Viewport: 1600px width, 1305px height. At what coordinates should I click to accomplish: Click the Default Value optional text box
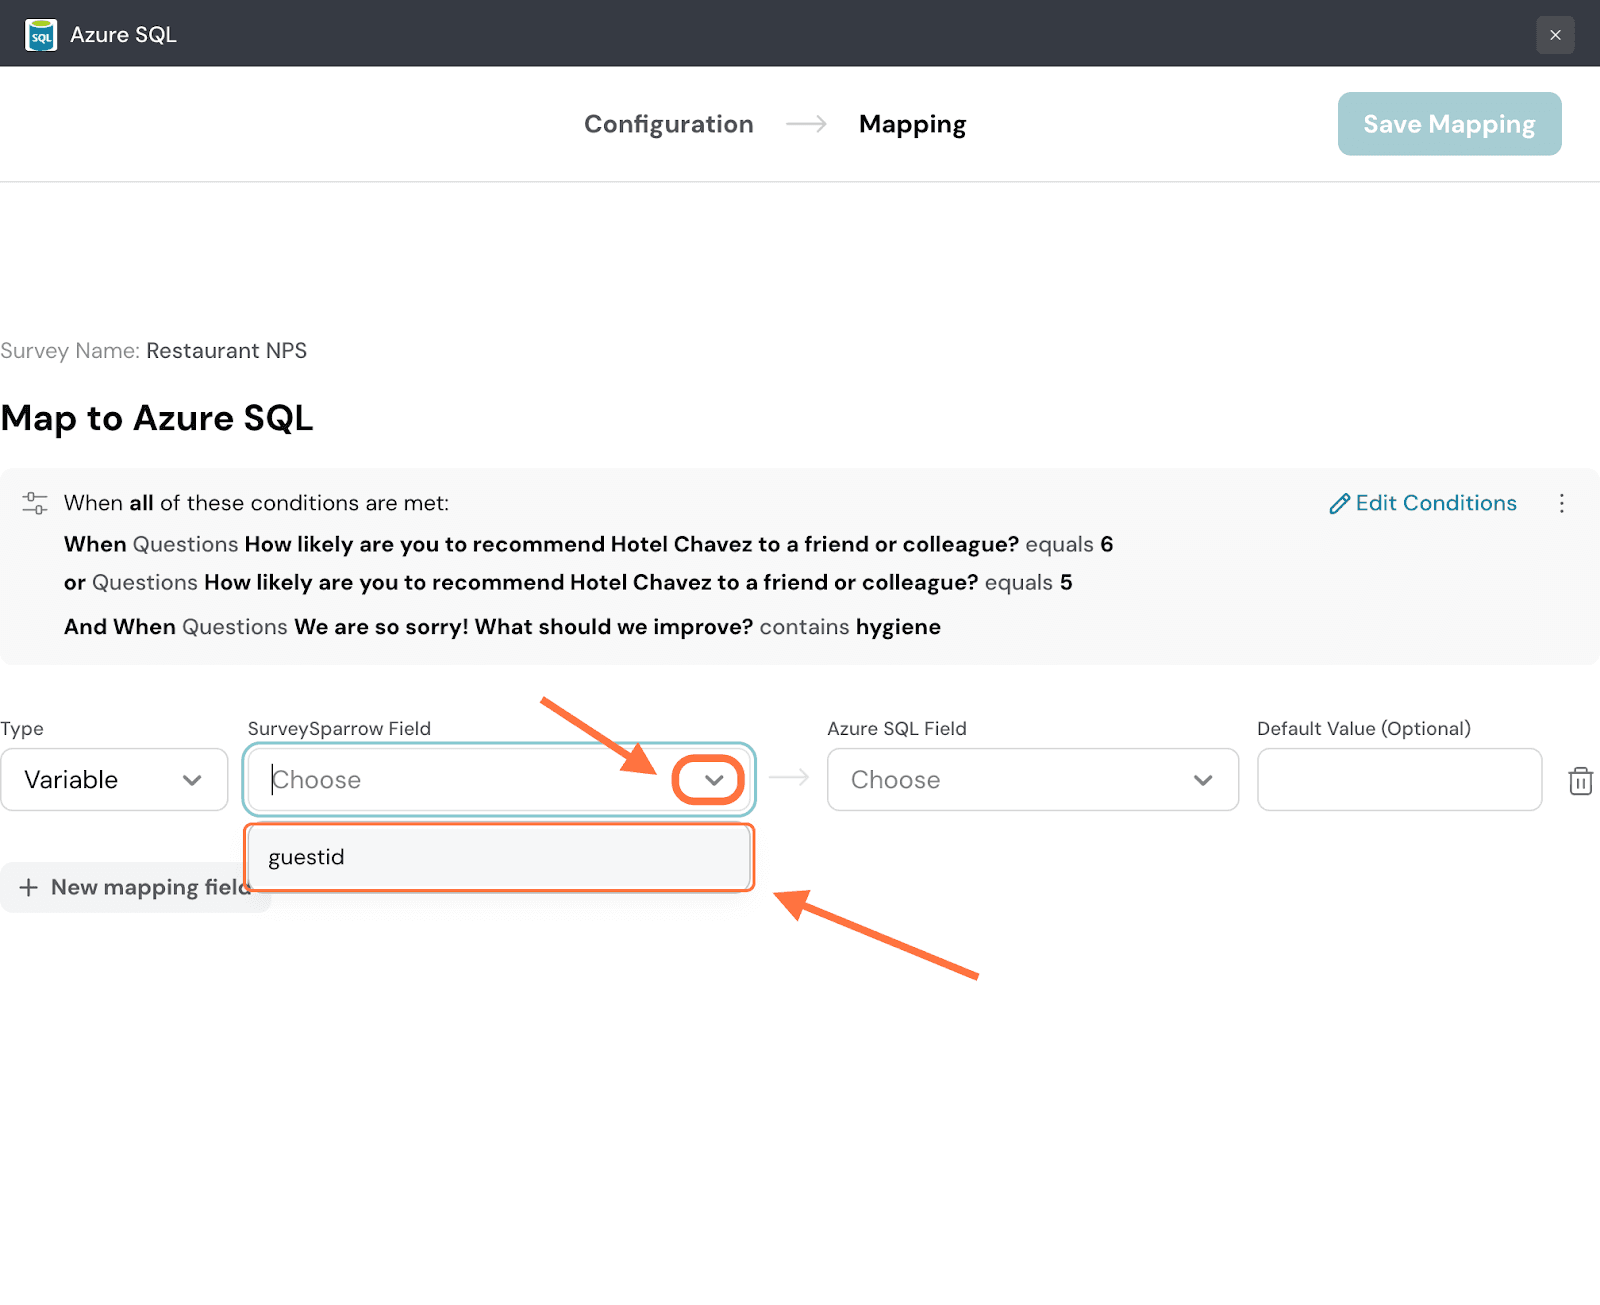coord(1398,780)
